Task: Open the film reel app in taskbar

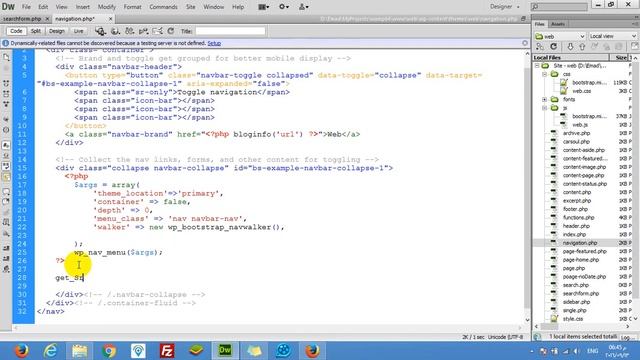Action: pyautogui.click(x=283, y=351)
